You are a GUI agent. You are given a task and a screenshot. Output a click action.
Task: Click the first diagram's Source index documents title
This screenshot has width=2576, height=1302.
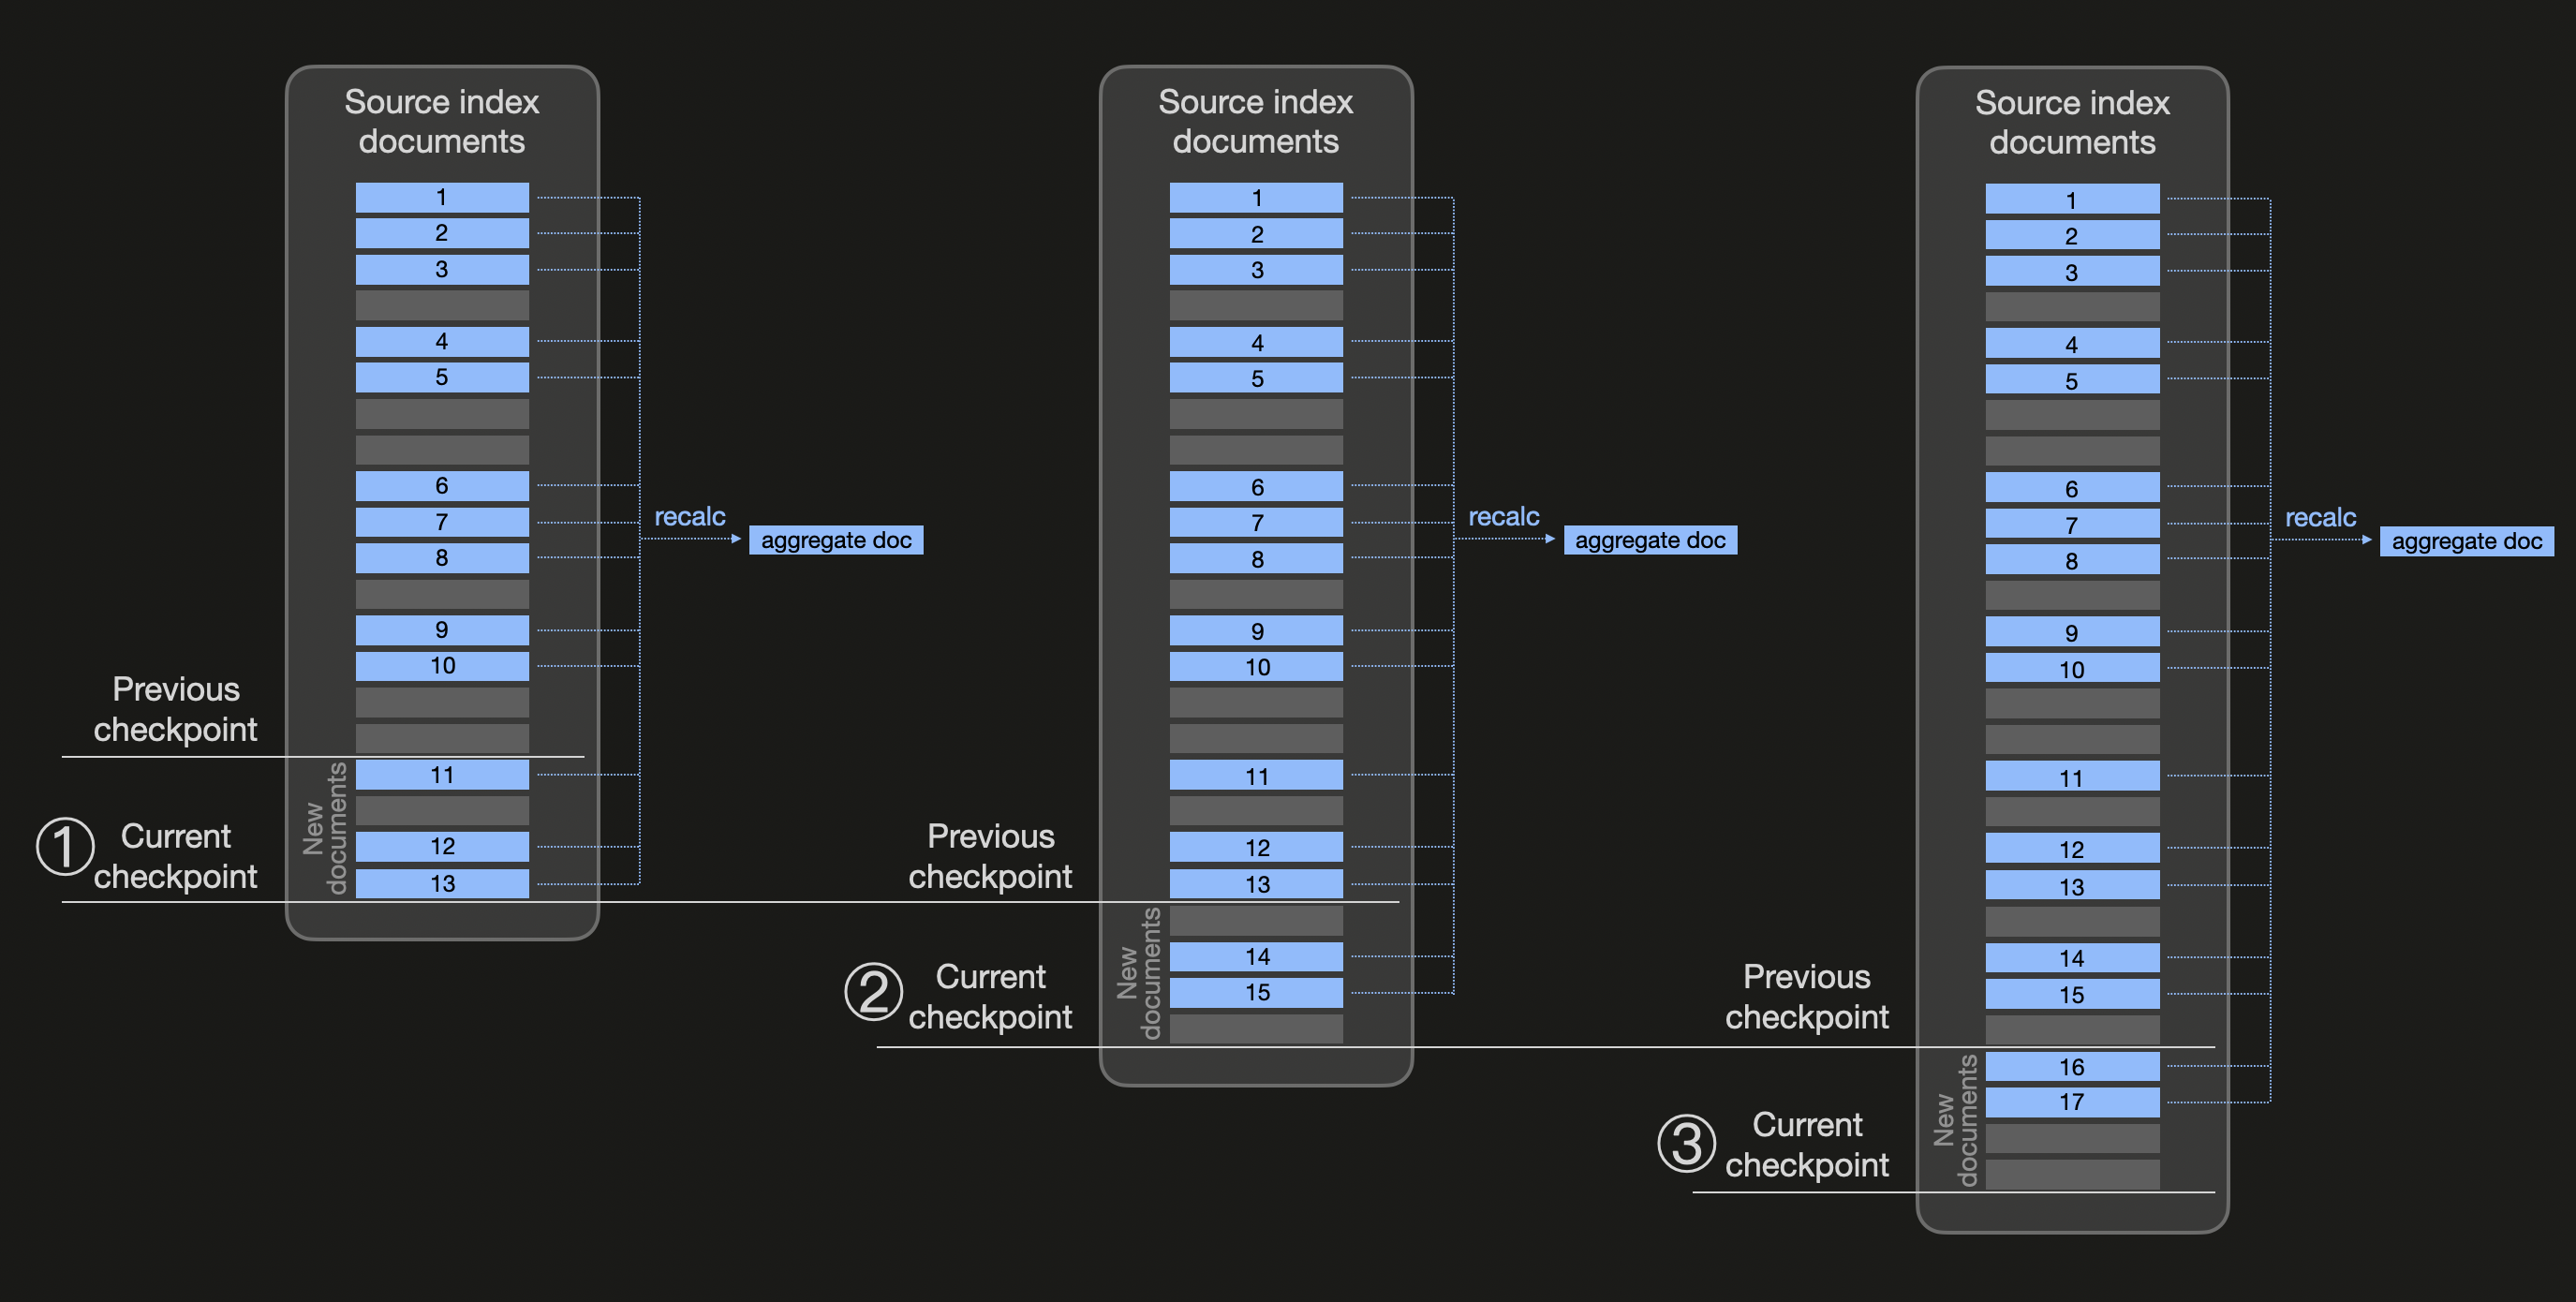pos(442,121)
